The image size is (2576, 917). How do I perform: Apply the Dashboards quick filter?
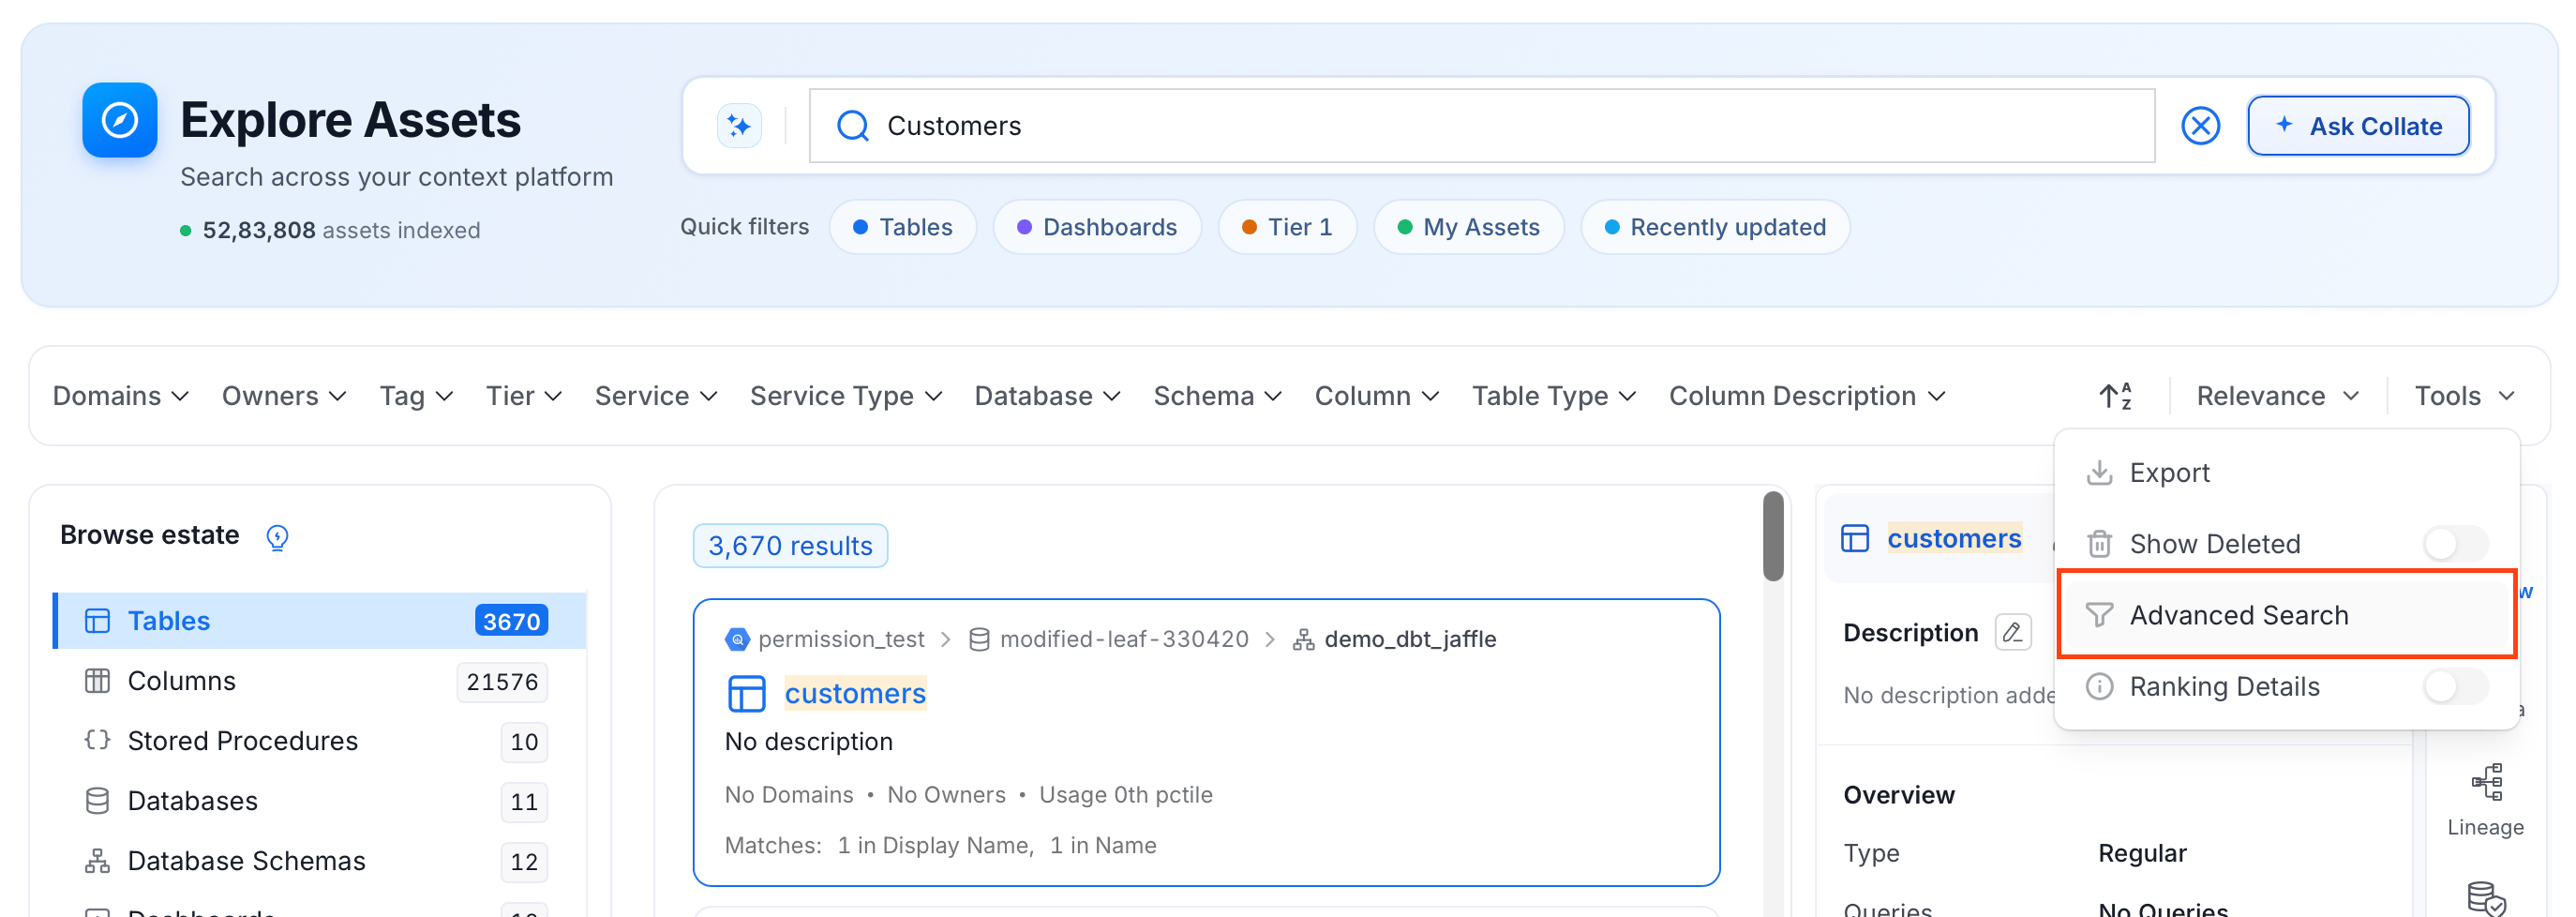(x=1097, y=227)
